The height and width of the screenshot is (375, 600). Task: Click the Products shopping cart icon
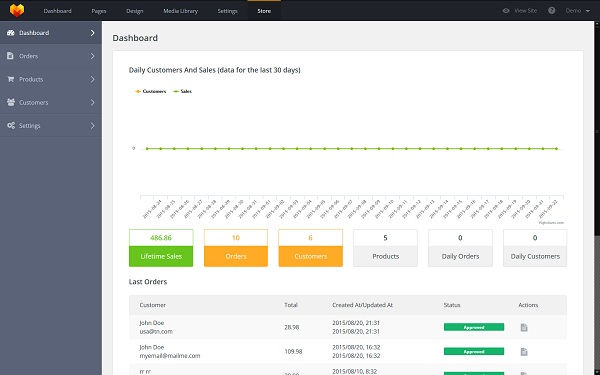(x=11, y=79)
